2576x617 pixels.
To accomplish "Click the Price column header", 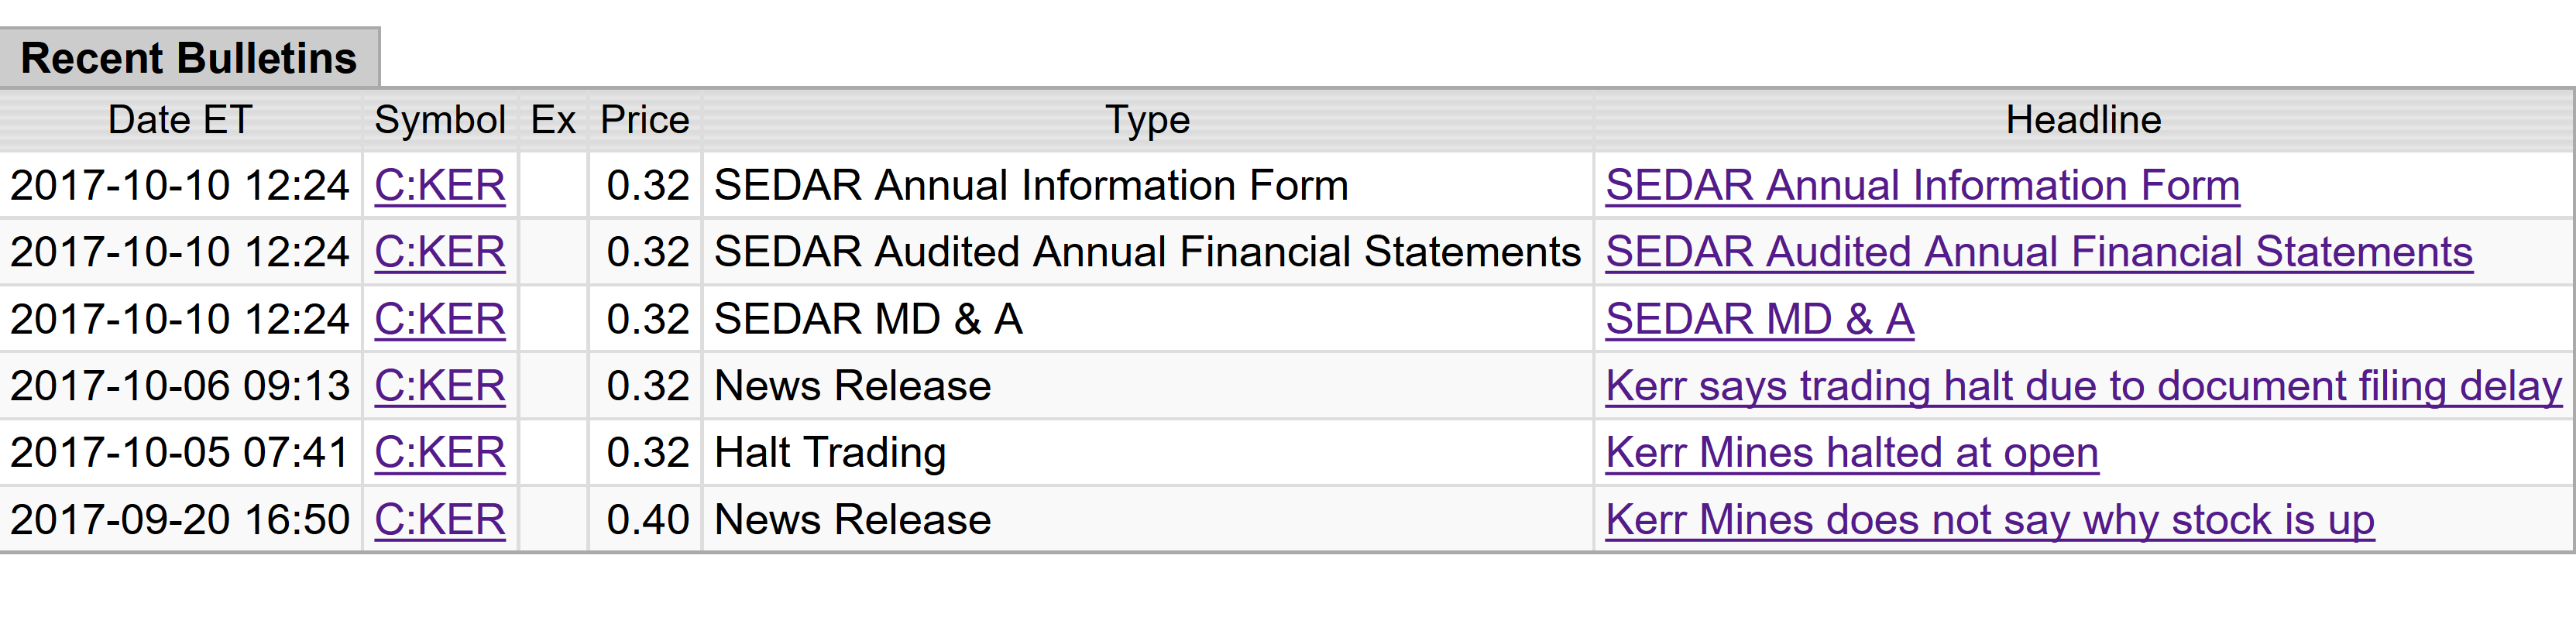I will [645, 120].
